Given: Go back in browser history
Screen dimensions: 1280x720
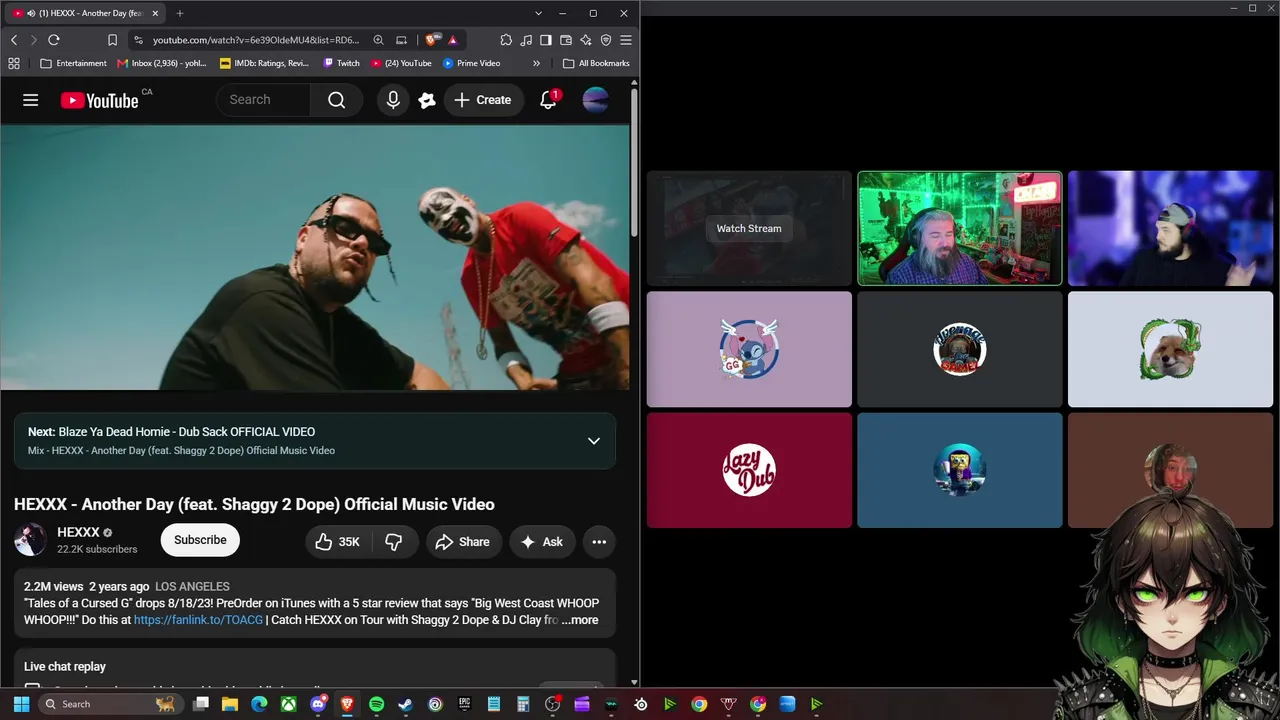Looking at the screenshot, I should [14, 40].
